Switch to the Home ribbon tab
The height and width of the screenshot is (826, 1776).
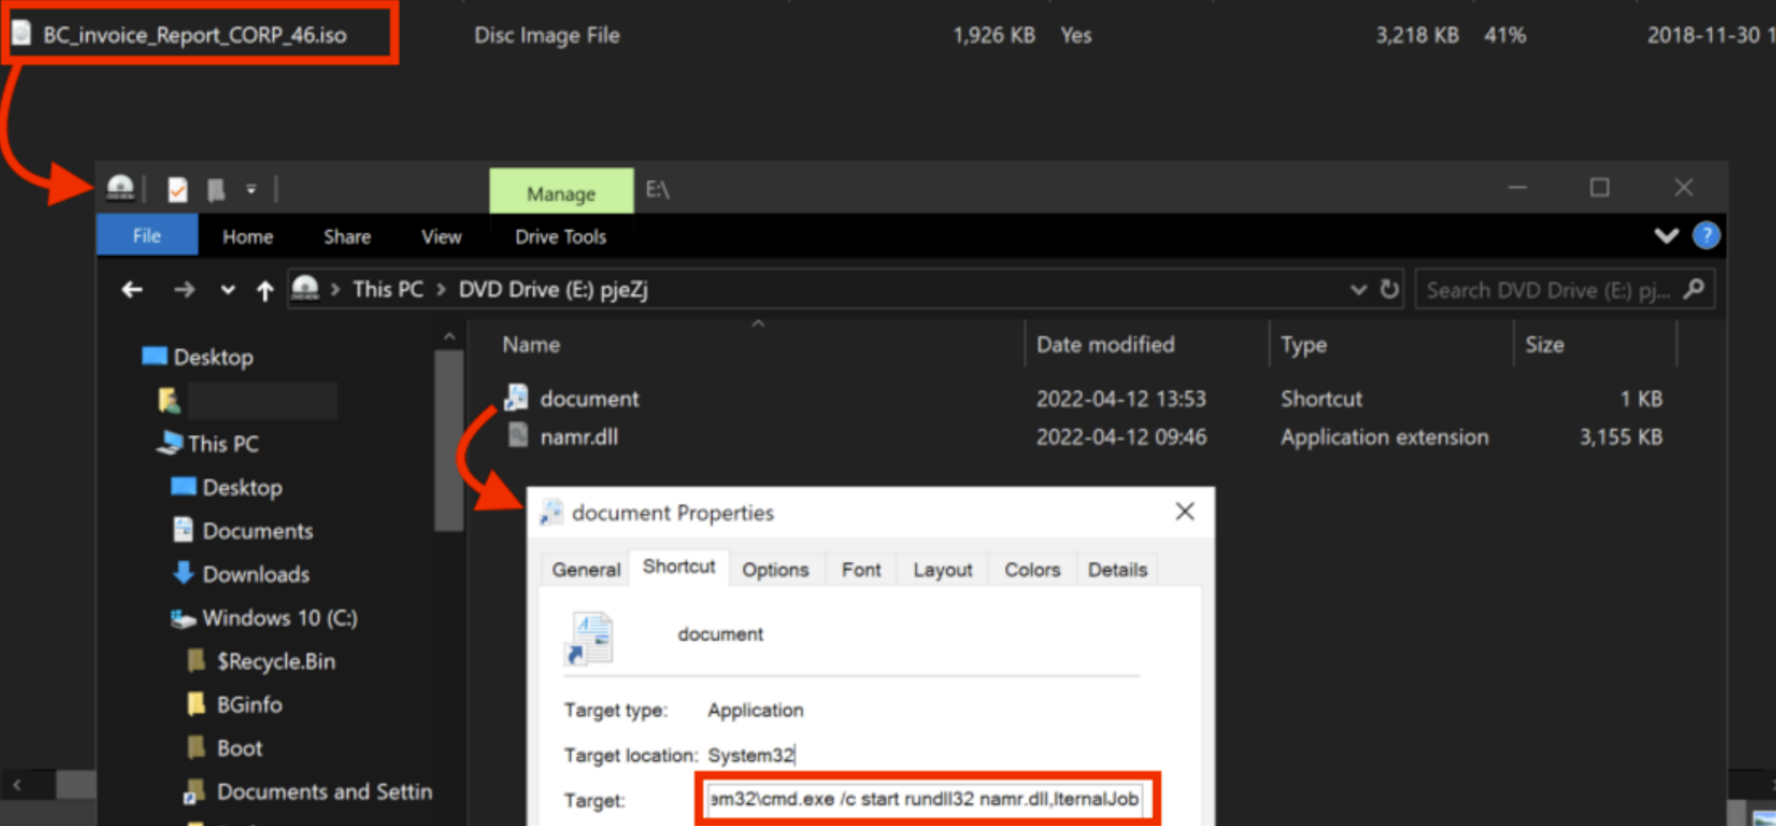[248, 237]
